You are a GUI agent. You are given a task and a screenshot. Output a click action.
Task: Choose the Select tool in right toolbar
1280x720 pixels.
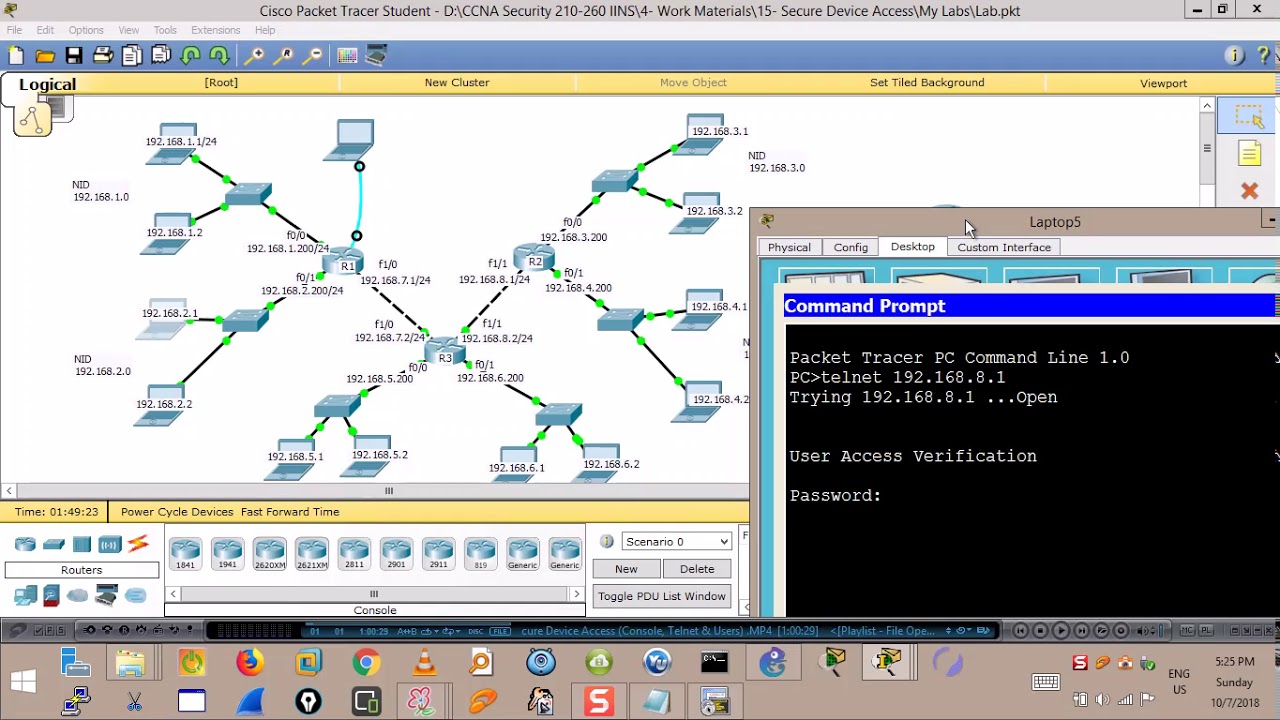(1249, 117)
